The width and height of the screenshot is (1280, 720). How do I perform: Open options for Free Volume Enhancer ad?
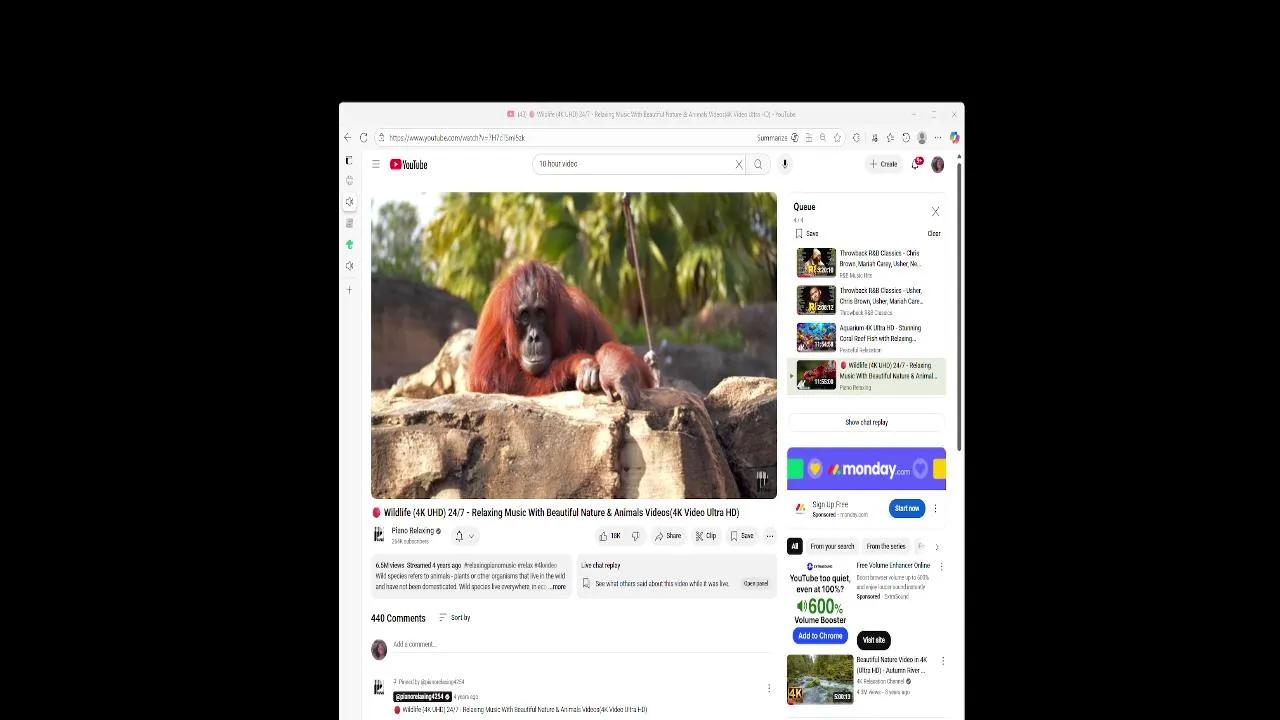(941, 566)
